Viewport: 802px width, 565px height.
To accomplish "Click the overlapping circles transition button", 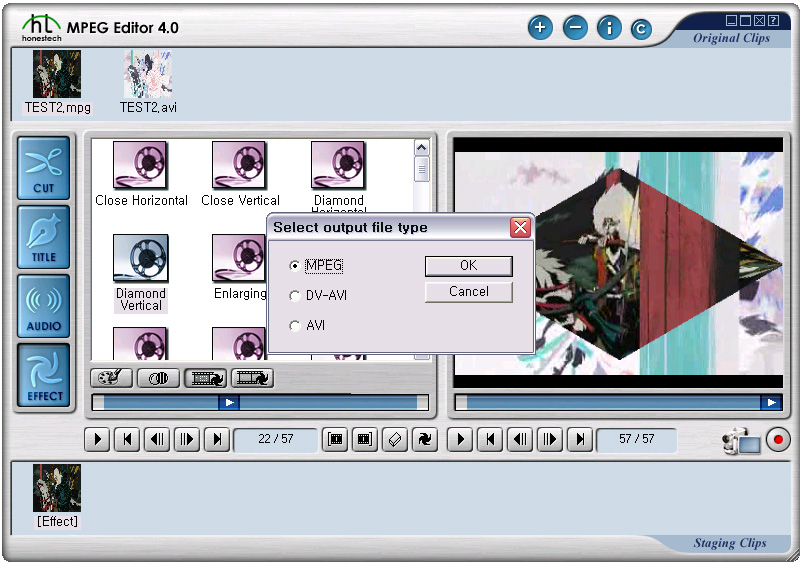I will pos(159,378).
